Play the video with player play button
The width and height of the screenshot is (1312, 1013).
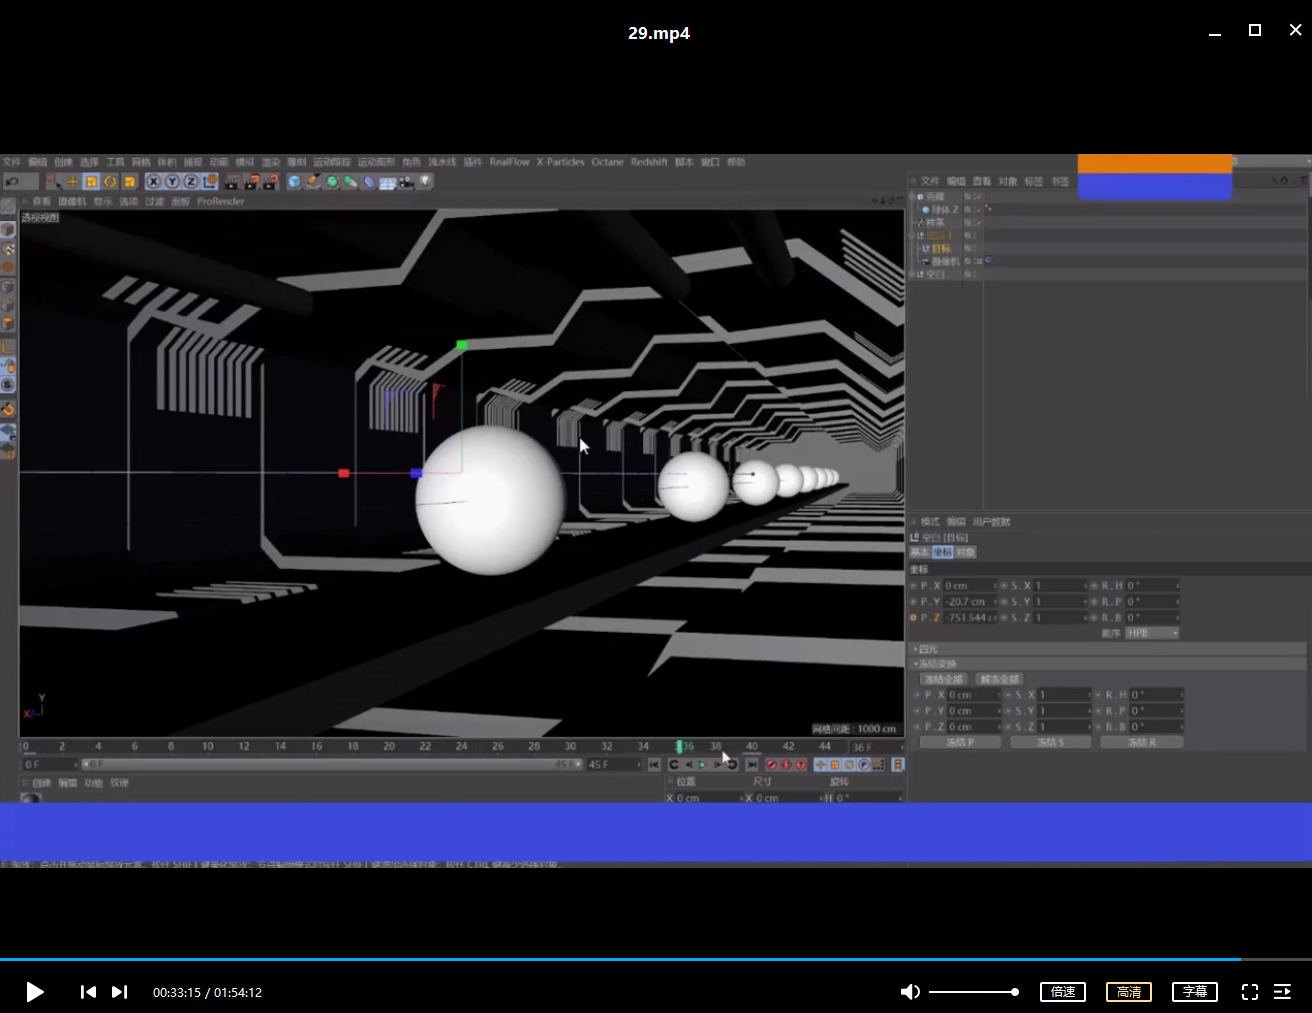(x=34, y=992)
